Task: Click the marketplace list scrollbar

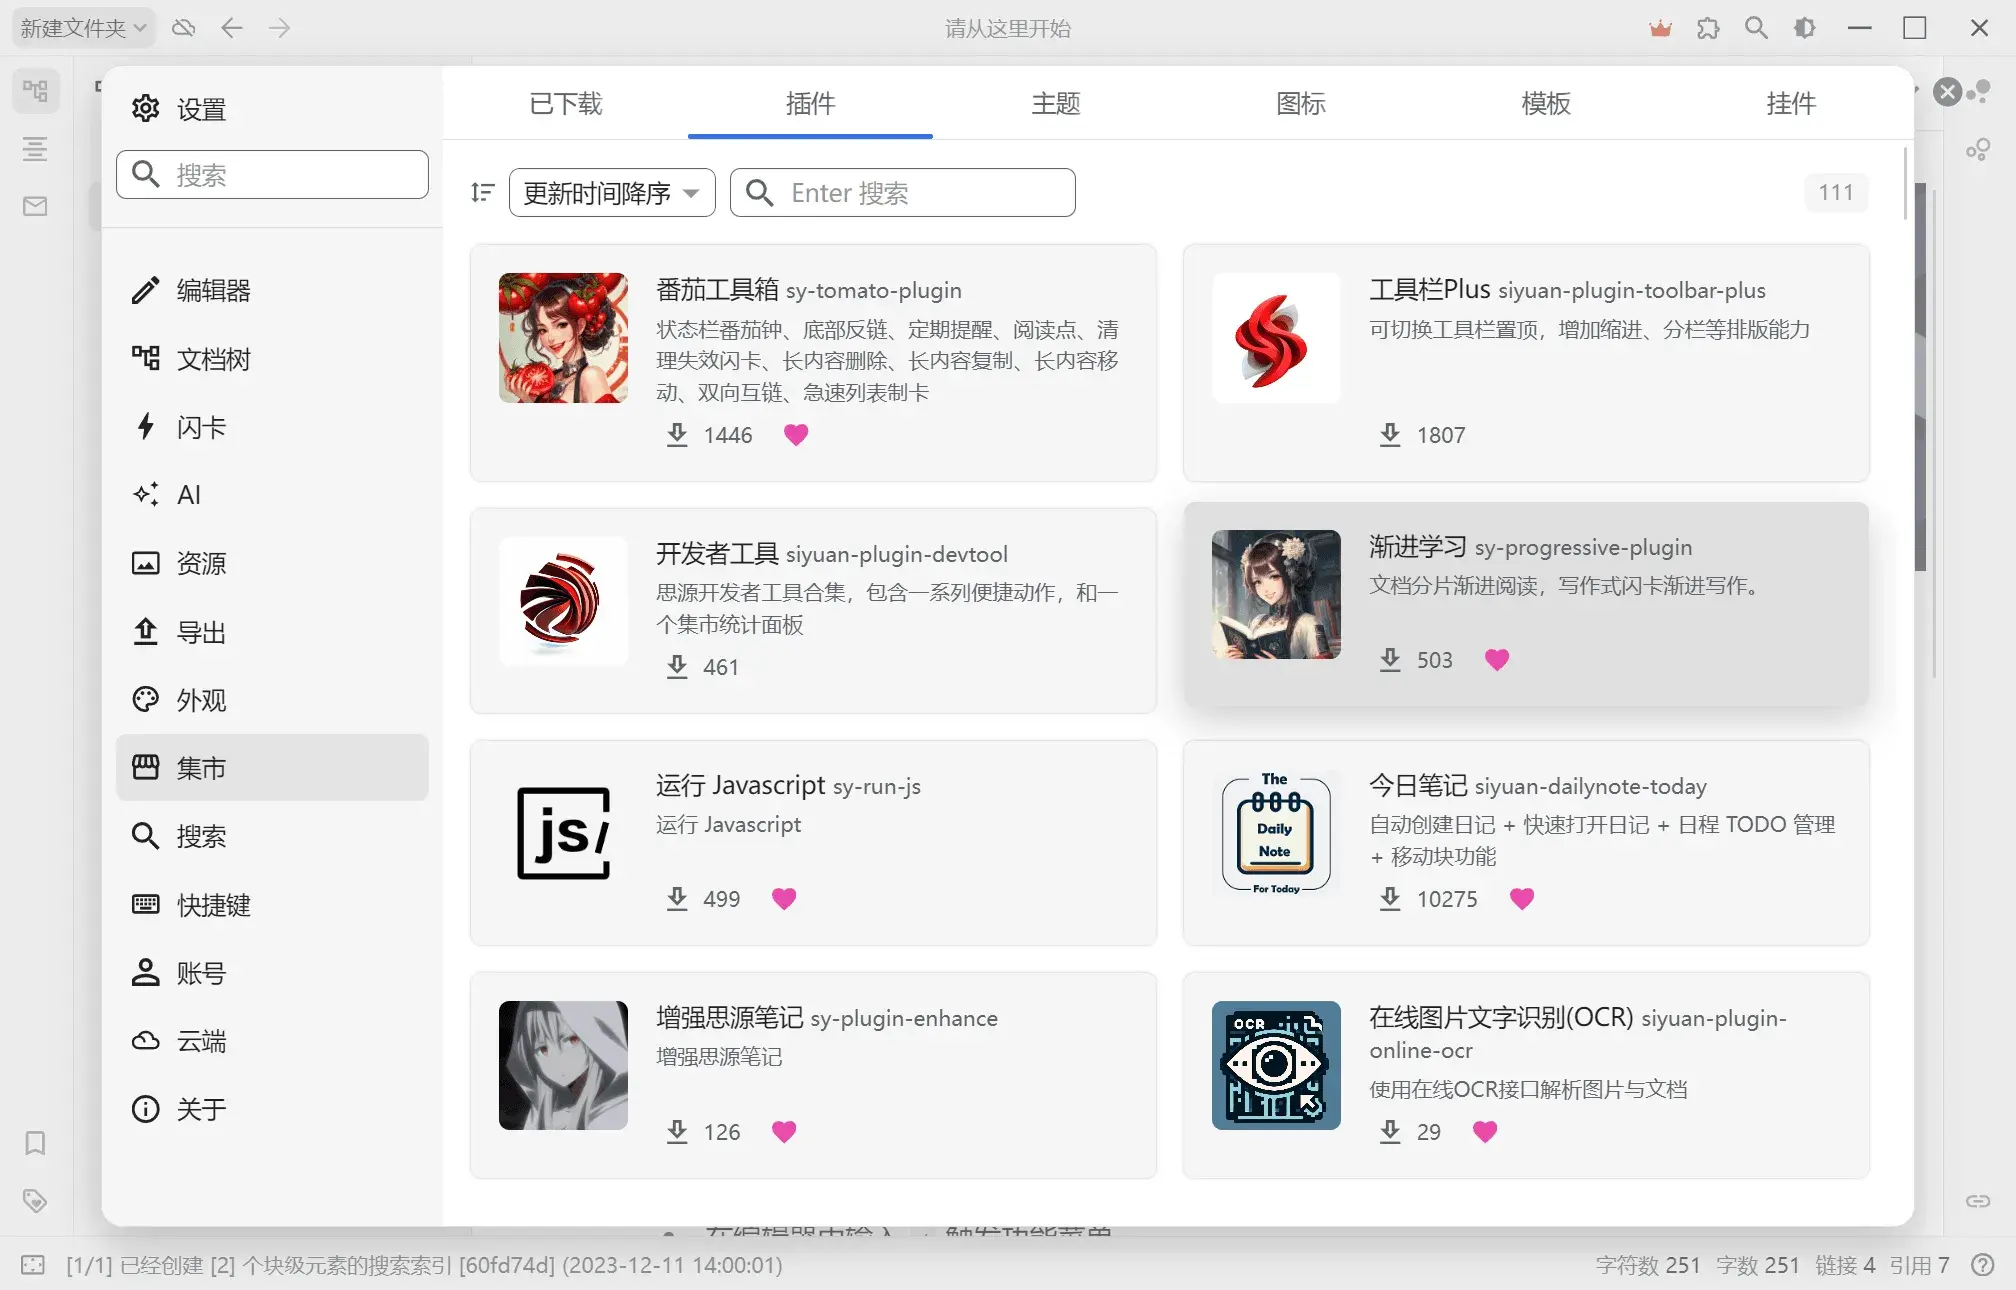Action: (1905, 183)
